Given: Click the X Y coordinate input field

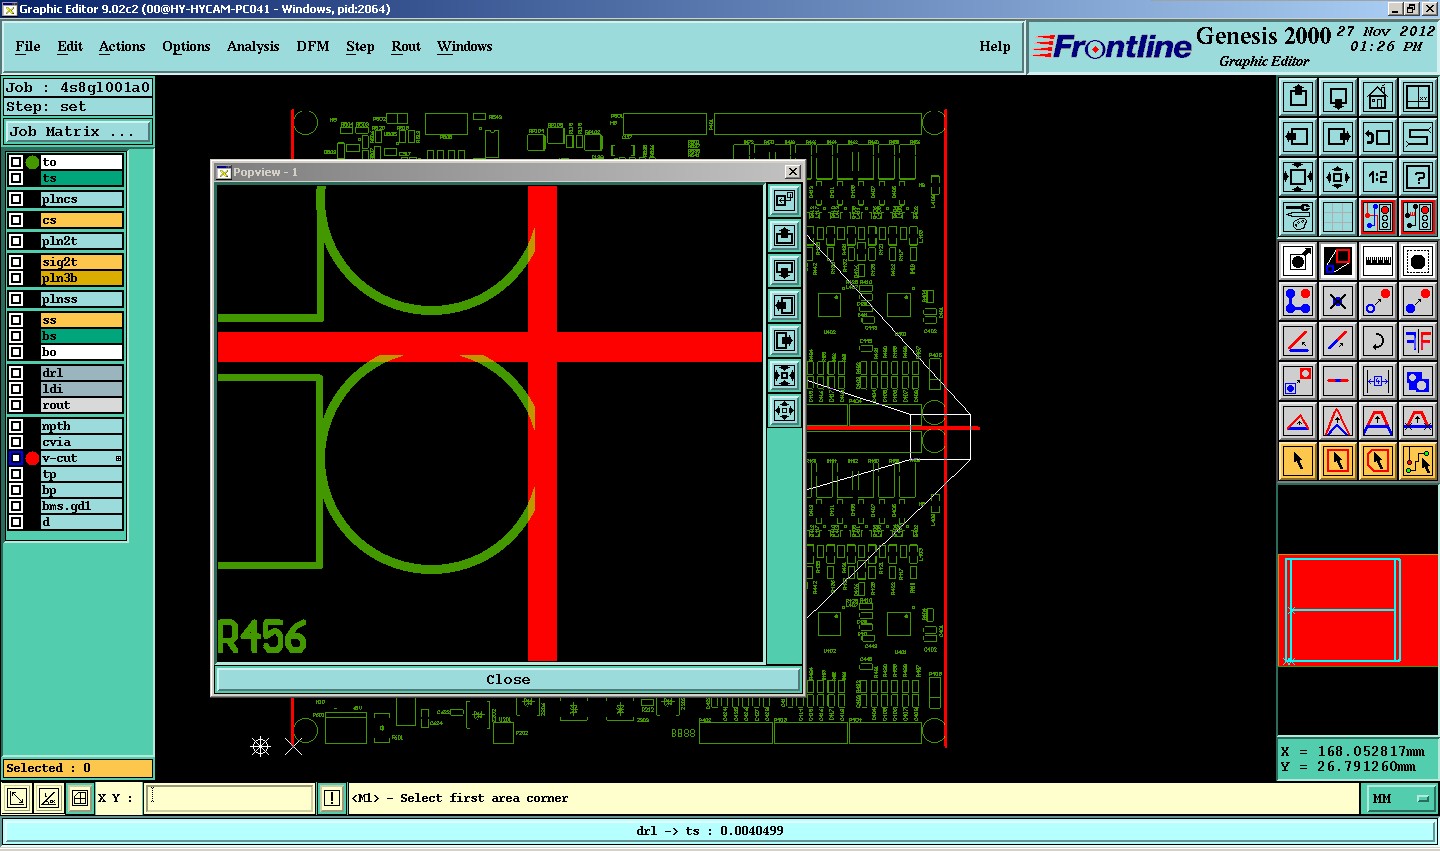Looking at the screenshot, I should point(230,798).
